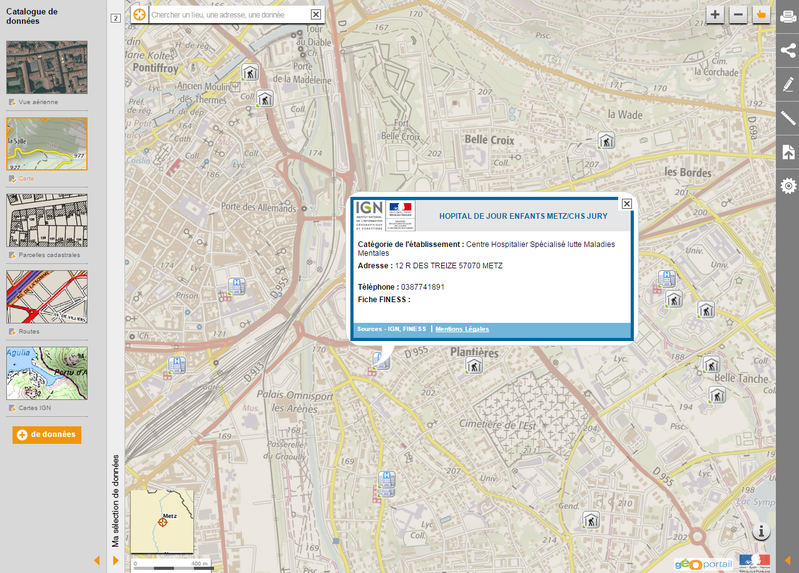The image size is (799, 573).
Task: Click the share icon in right sidebar
Action: [x=788, y=50]
